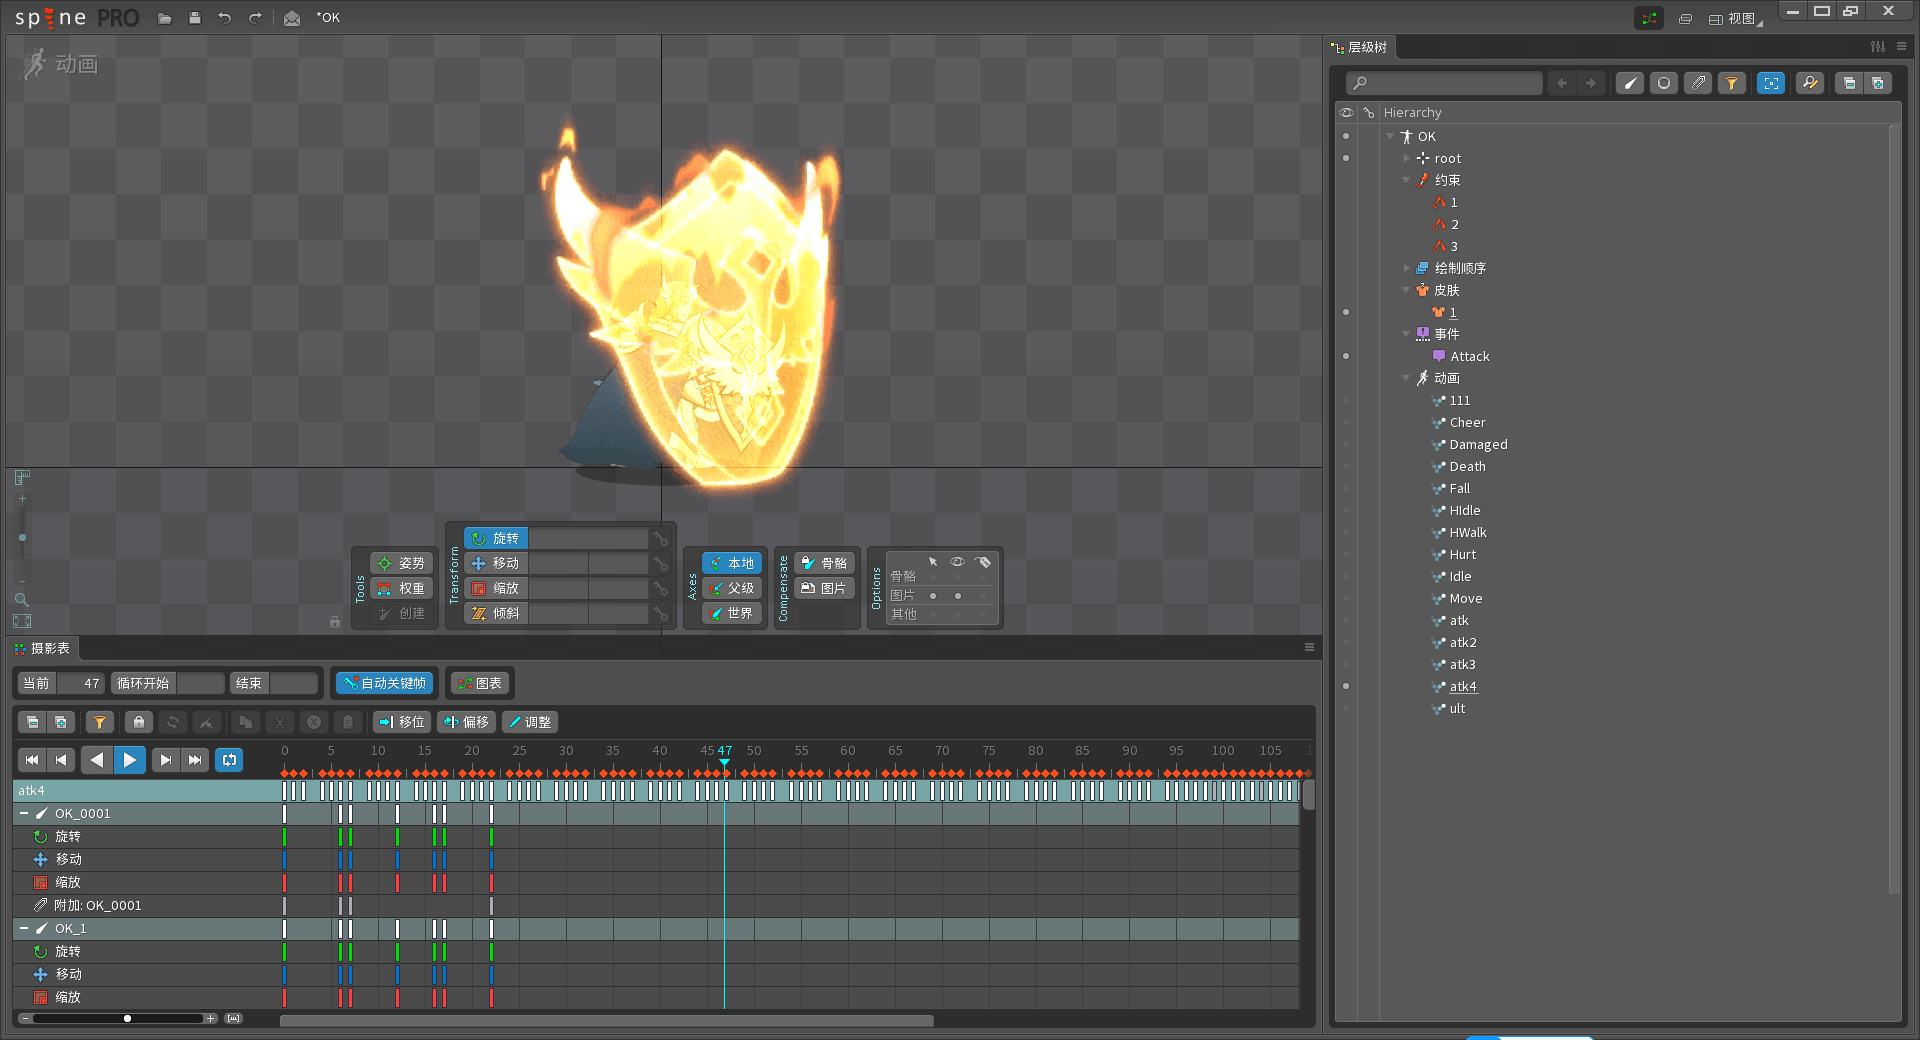Toggle loop/repeat playback button
The height and width of the screenshot is (1040, 1920).
point(230,760)
